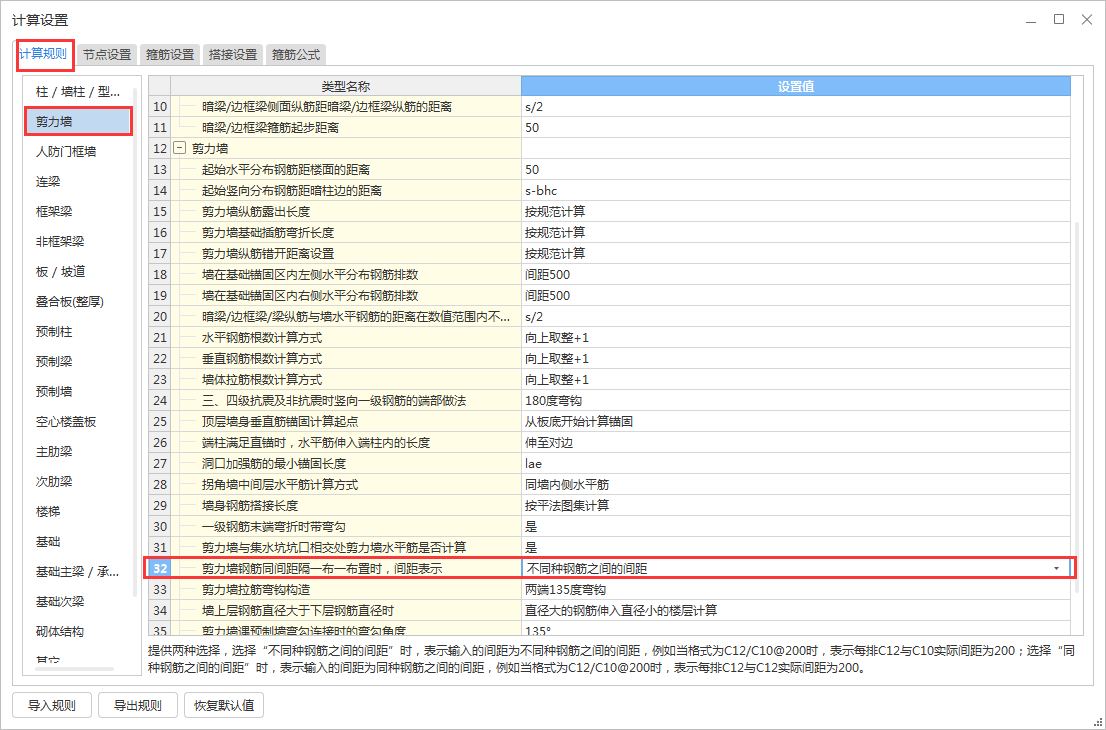Select 空心楼盖板 category
The height and width of the screenshot is (730, 1106).
tap(78, 422)
